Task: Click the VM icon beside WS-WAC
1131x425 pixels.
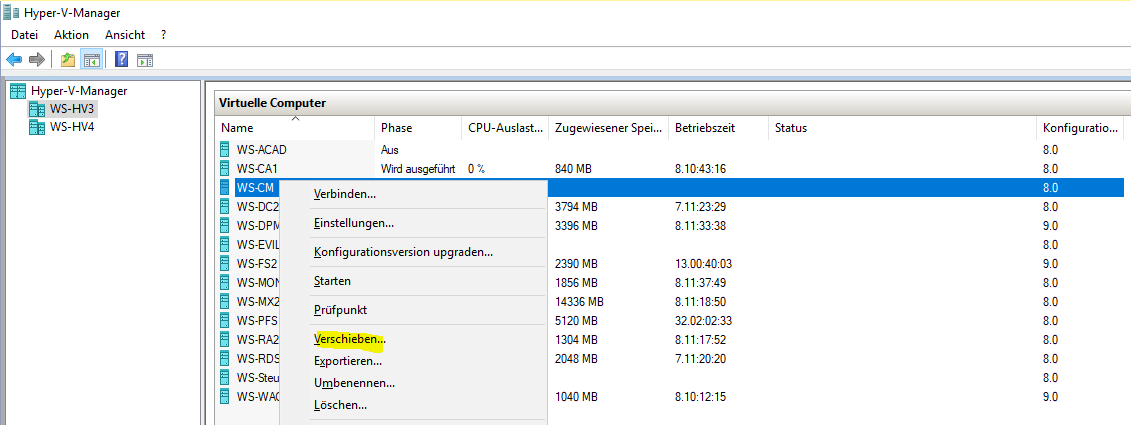Action: [x=226, y=396]
